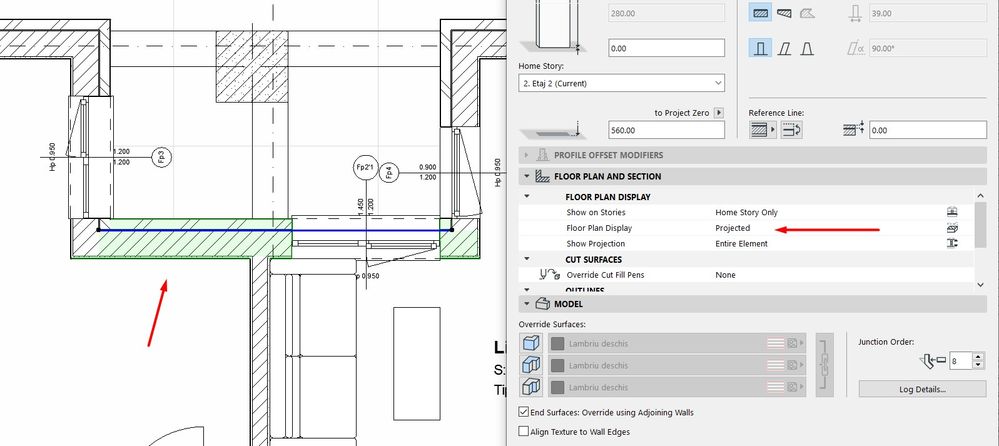Click the disabled wall thickness field 39.00
The width and height of the screenshot is (999, 446).
click(x=928, y=13)
